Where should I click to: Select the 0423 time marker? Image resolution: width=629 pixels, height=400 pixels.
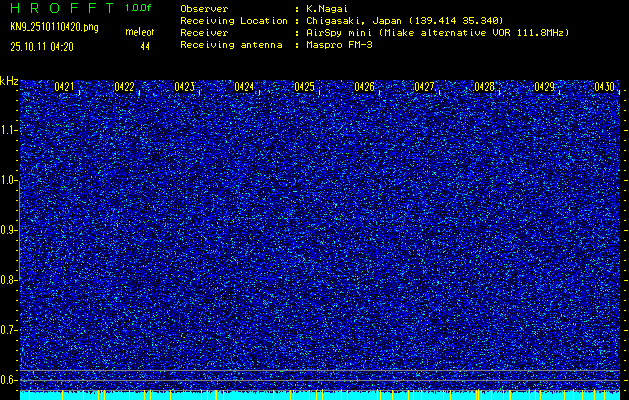click(184, 87)
